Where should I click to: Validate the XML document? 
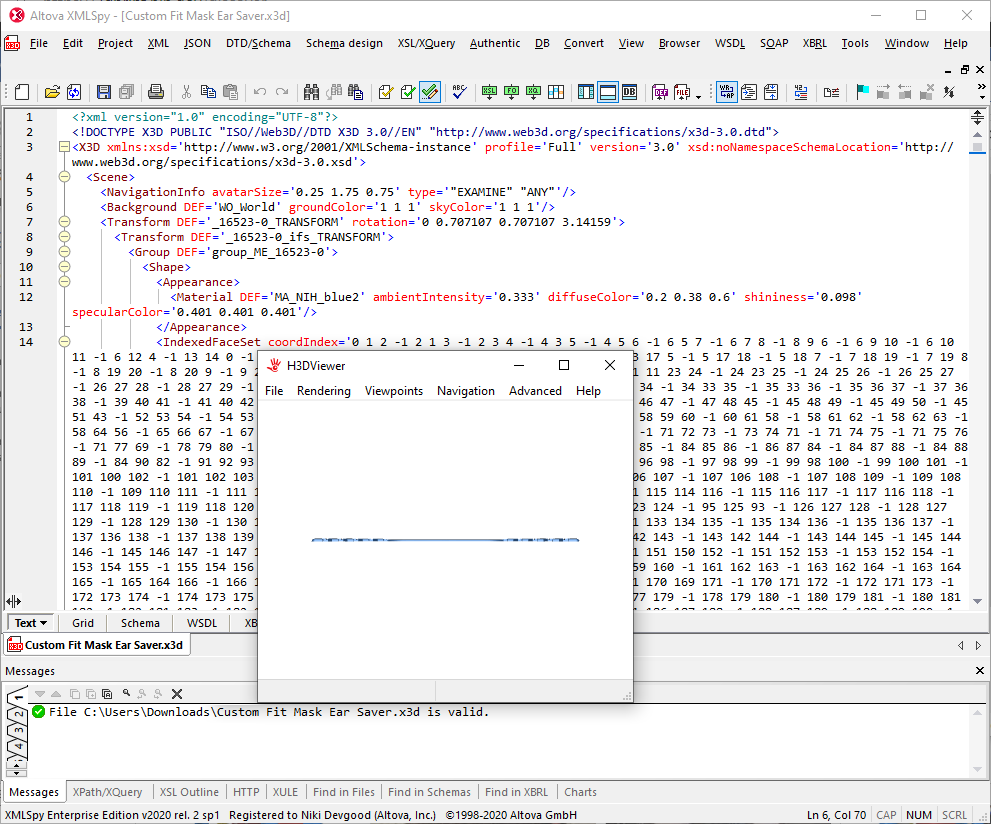406,92
